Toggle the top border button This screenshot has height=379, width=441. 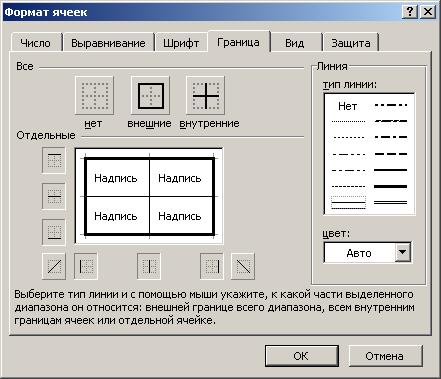click(x=54, y=160)
